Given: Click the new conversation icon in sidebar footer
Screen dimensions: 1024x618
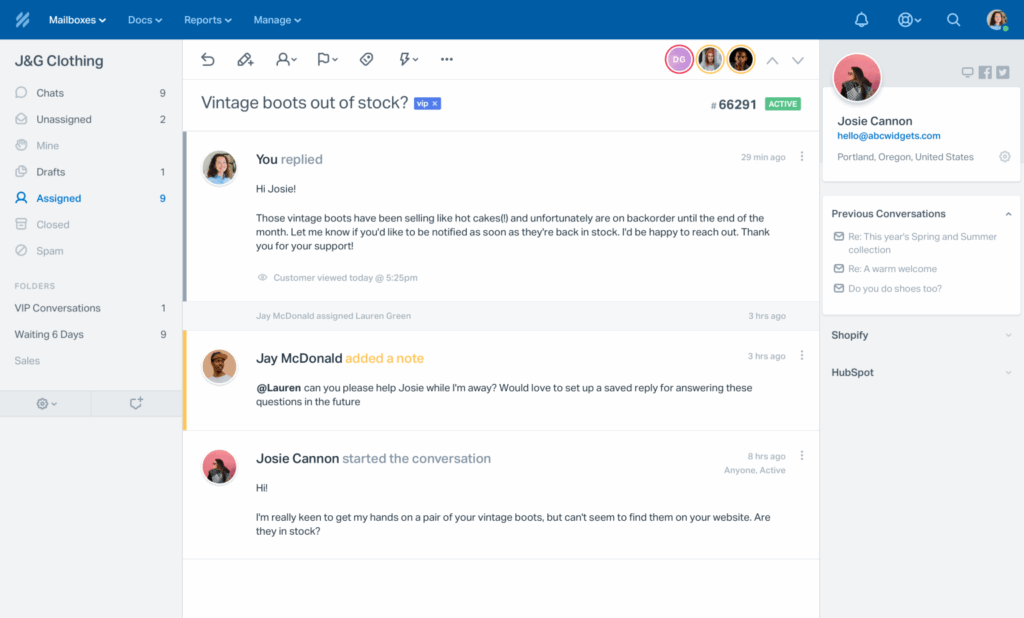Looking at the screenshot, I should tap(136, 403).
